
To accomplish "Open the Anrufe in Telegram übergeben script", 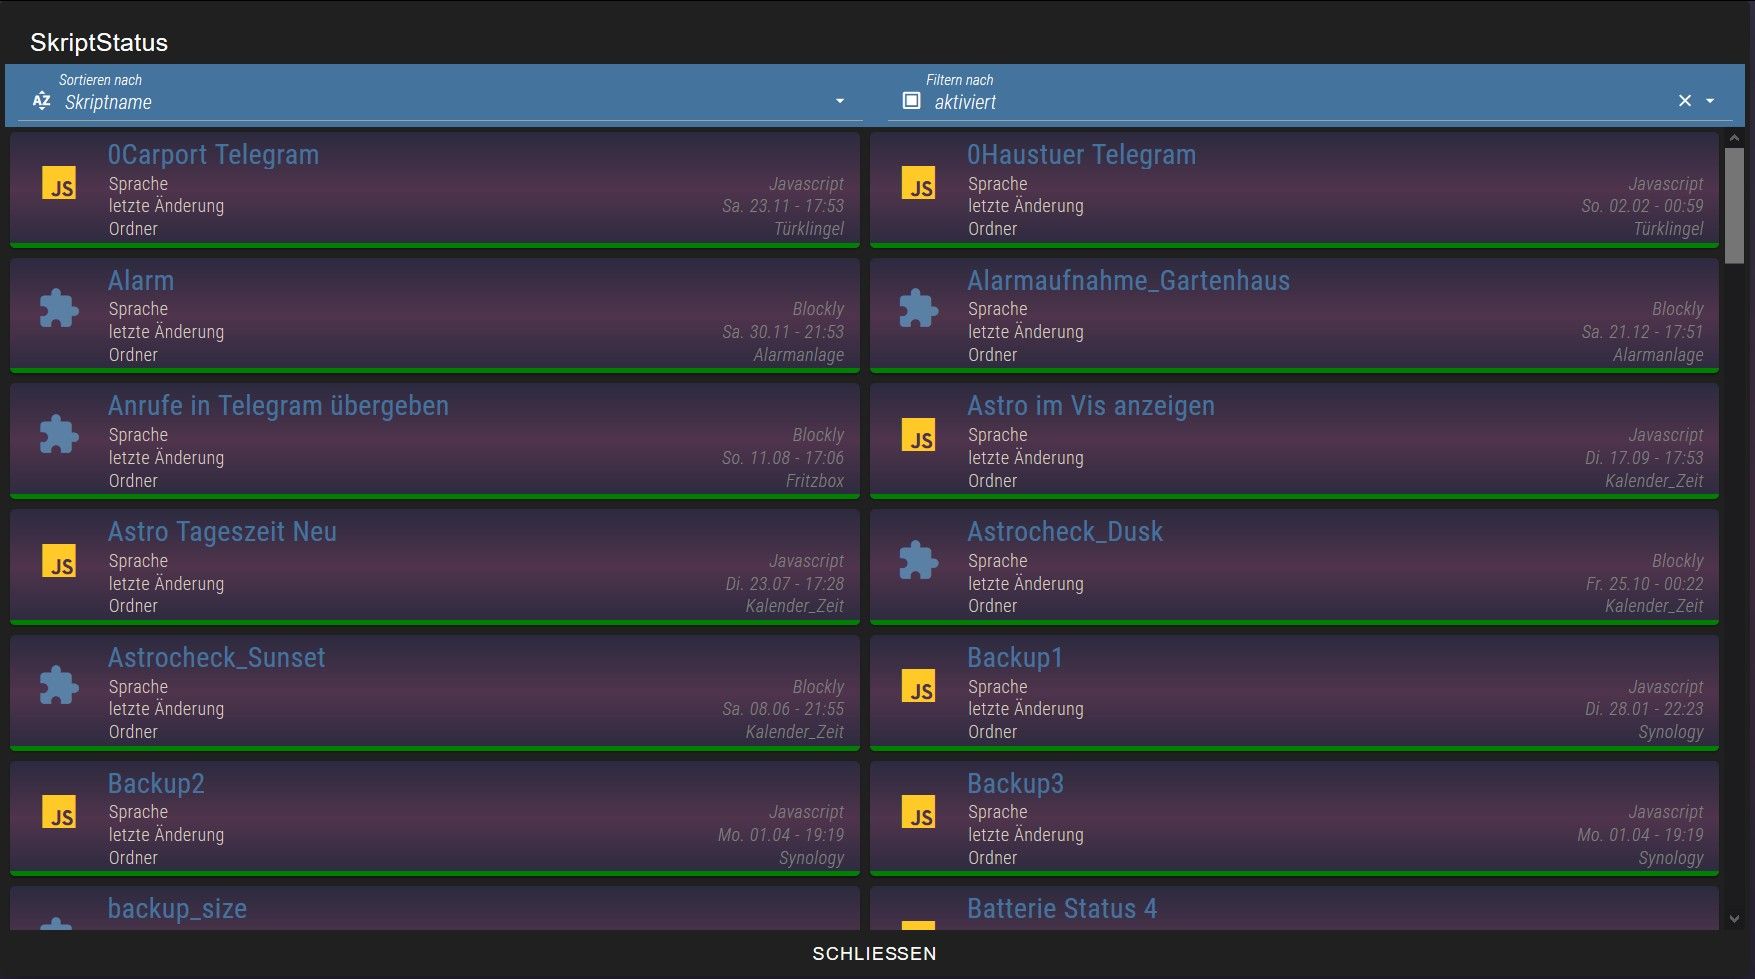I will (278, 406).
